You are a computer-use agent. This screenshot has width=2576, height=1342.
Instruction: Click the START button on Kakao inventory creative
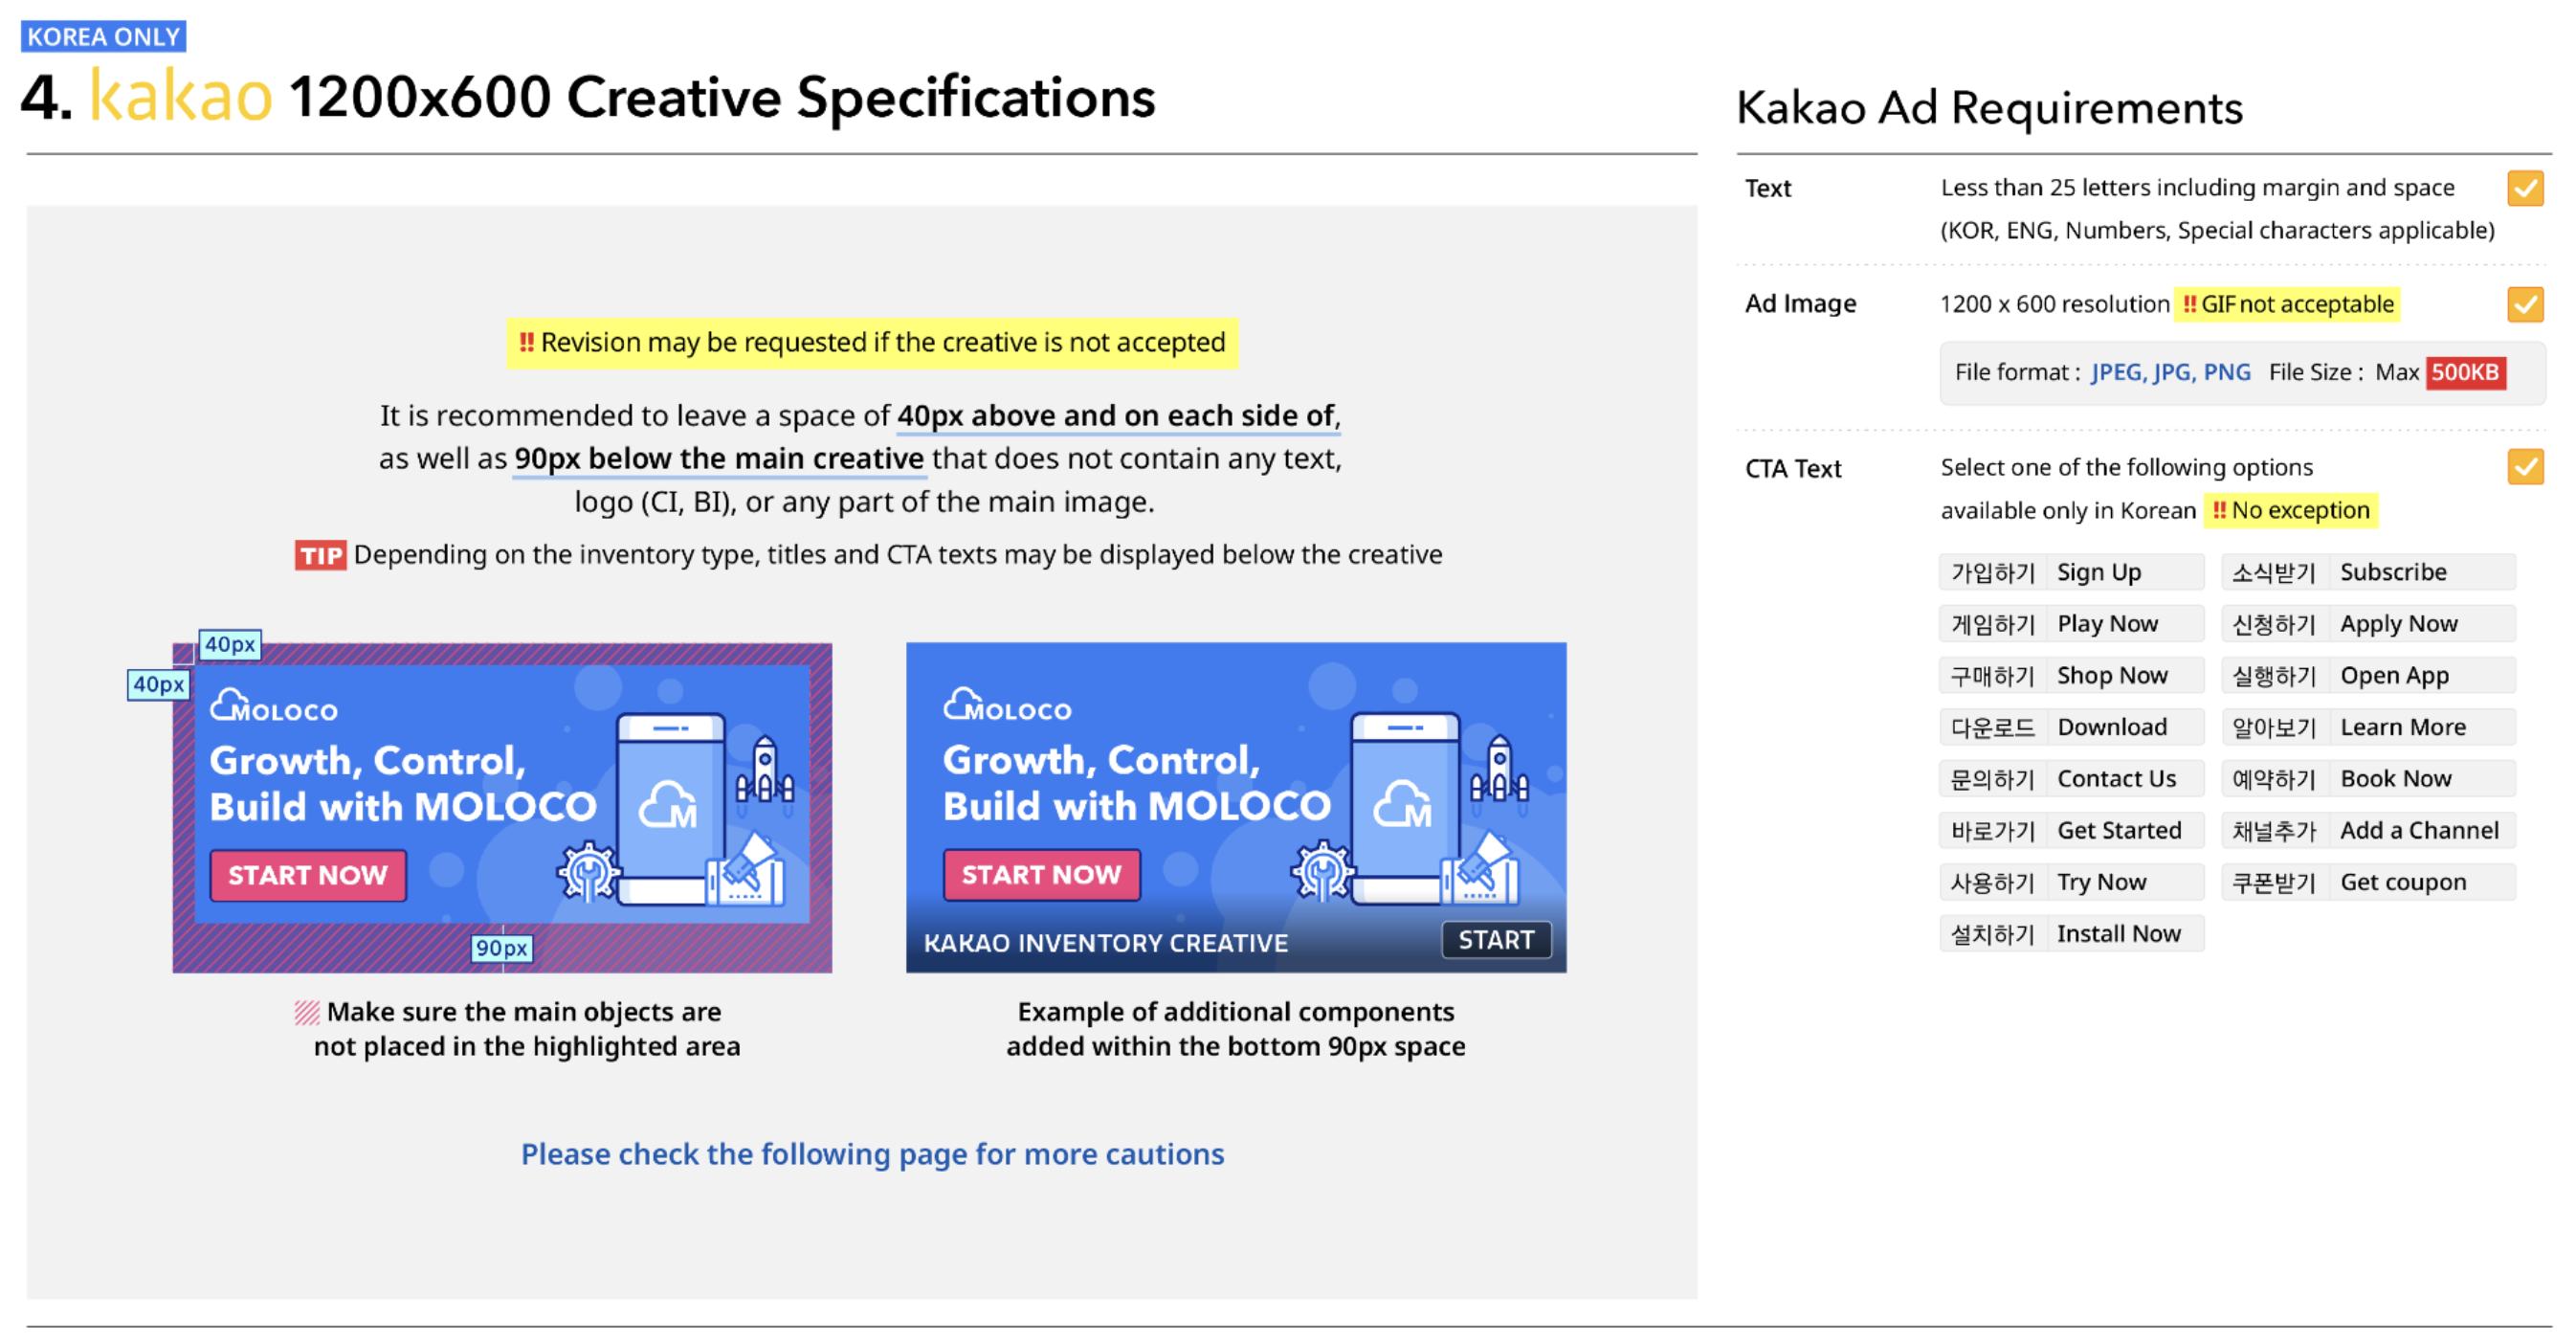click(x=1496, y=940)
